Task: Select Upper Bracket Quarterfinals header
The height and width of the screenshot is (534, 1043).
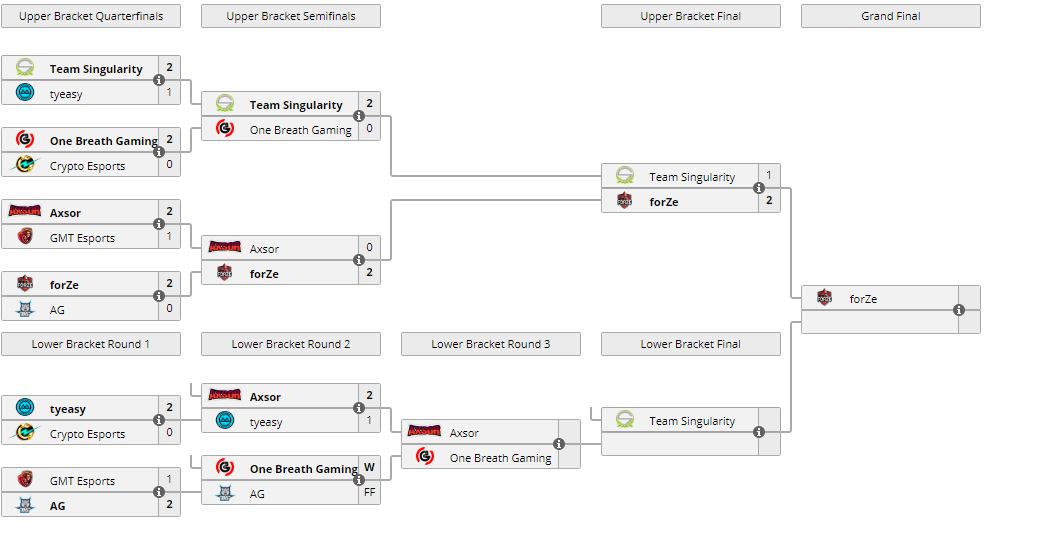Action: click(91, 16)
